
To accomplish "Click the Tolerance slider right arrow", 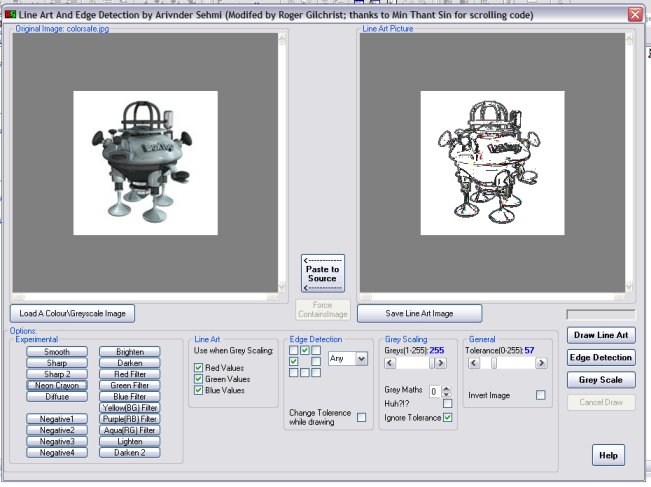I will click(x=543, y=364).
